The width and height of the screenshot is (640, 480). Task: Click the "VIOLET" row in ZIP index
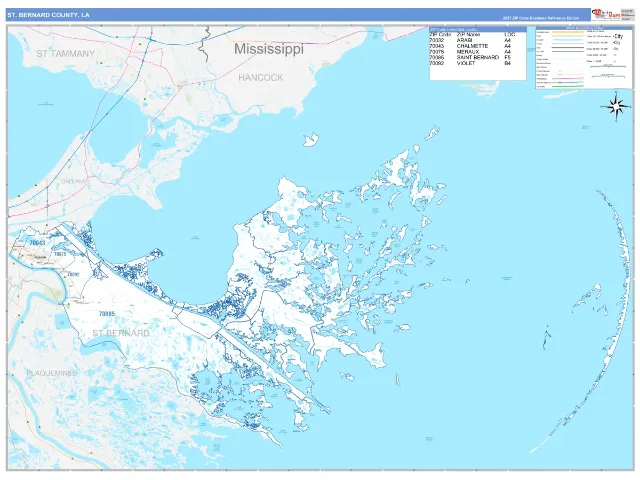click(470, 63)
